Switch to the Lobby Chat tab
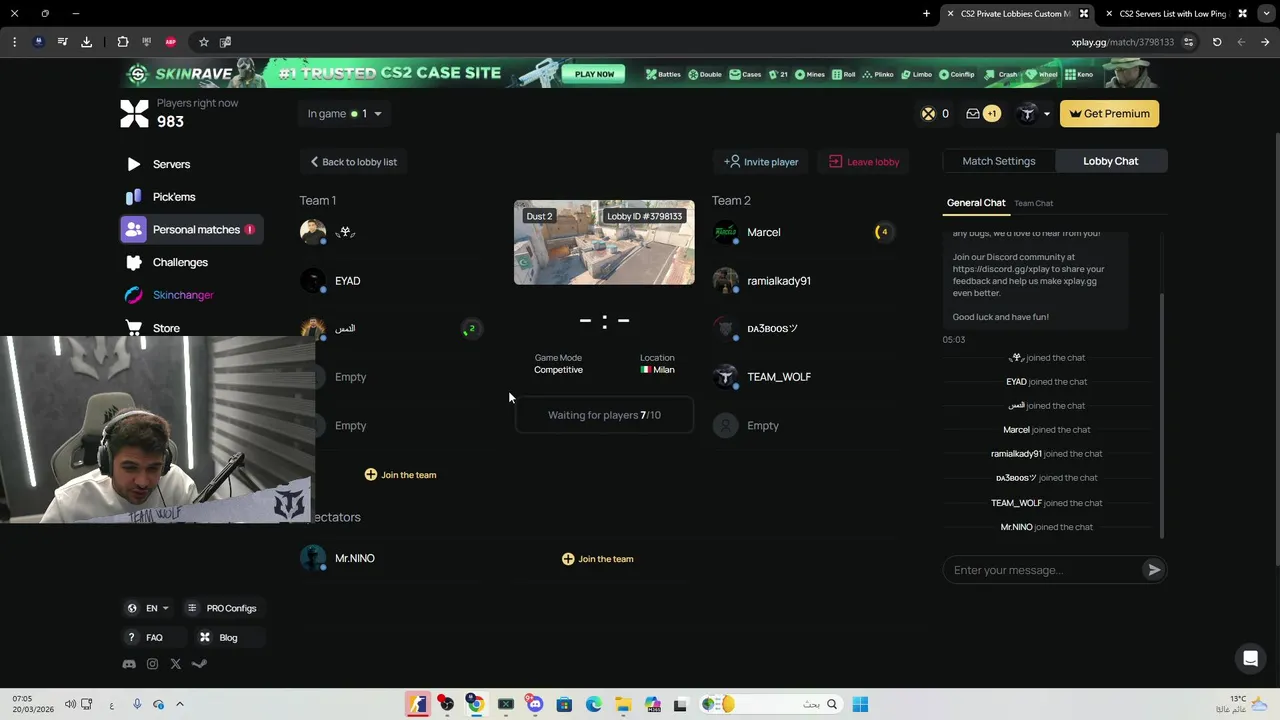This screenshot has height=720, width=1280. [1110, 161]
